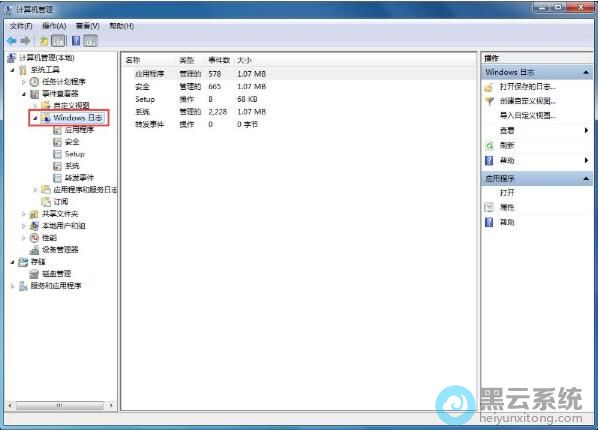Viewport: 598px width, 430px height.
Task: Click the Up One Level toolbar icon
Action: [x=44, y=41]
